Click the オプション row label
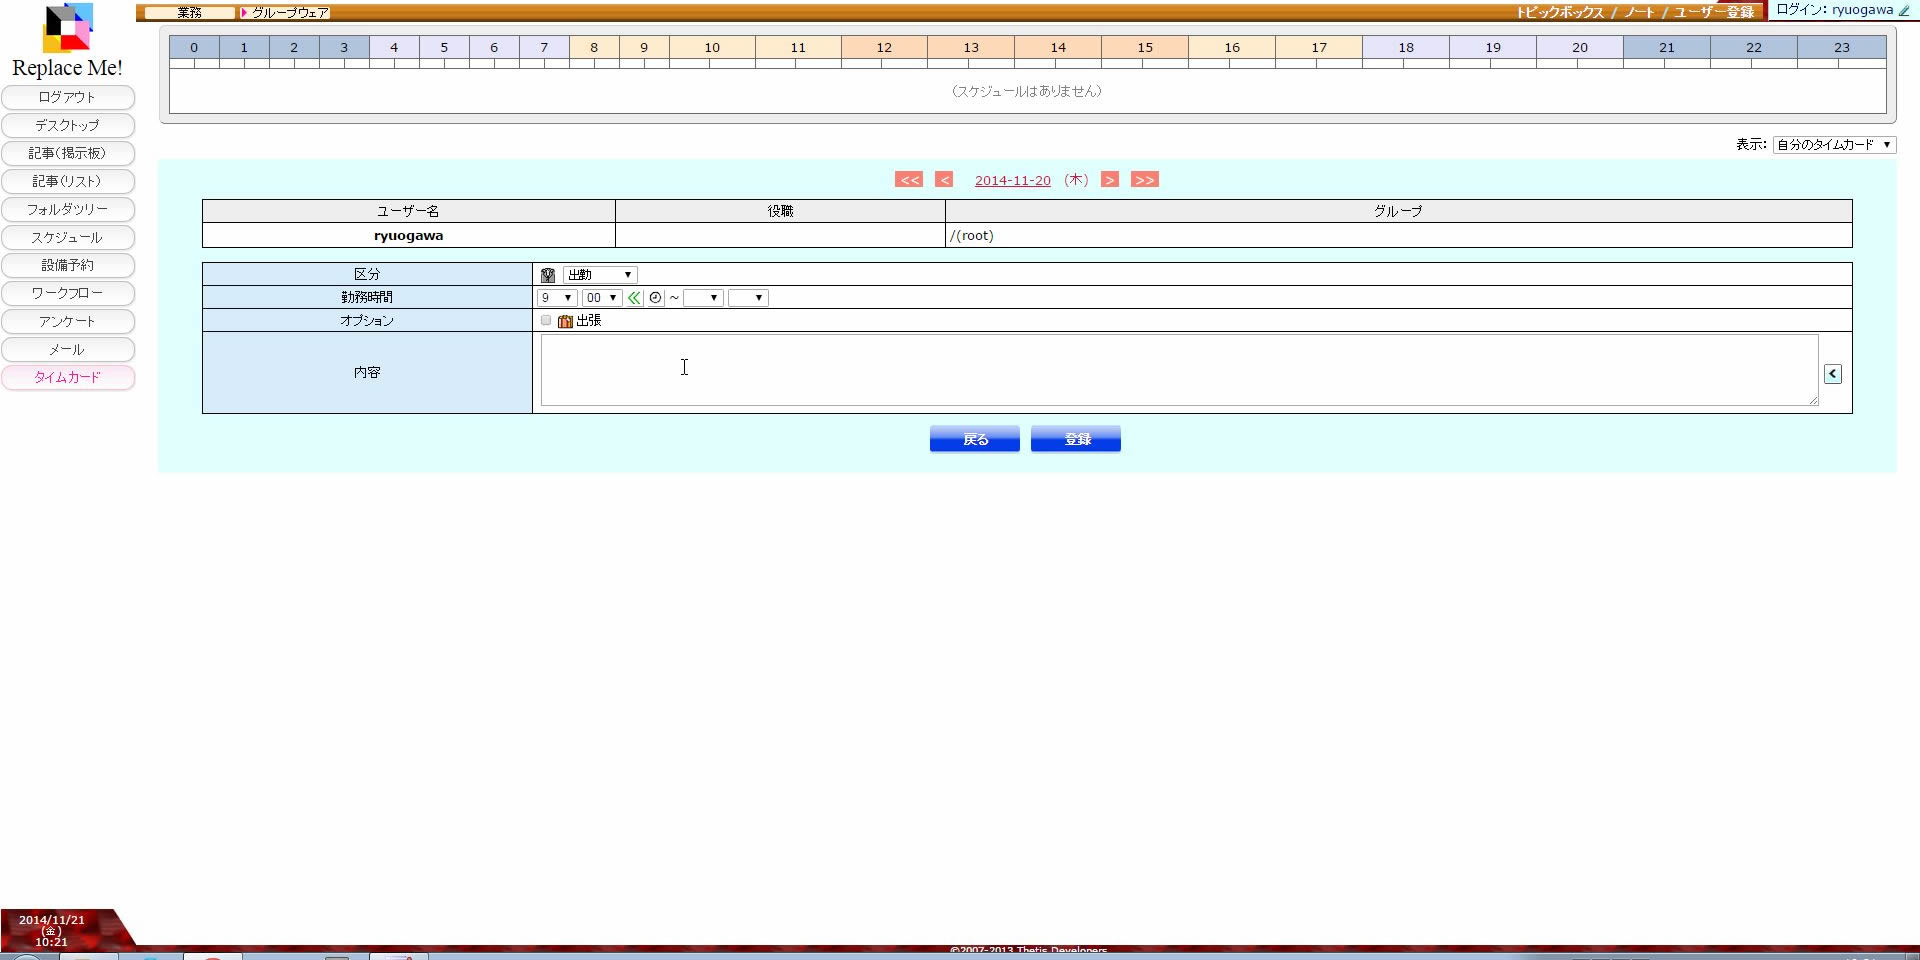 [x=367, y=321]
